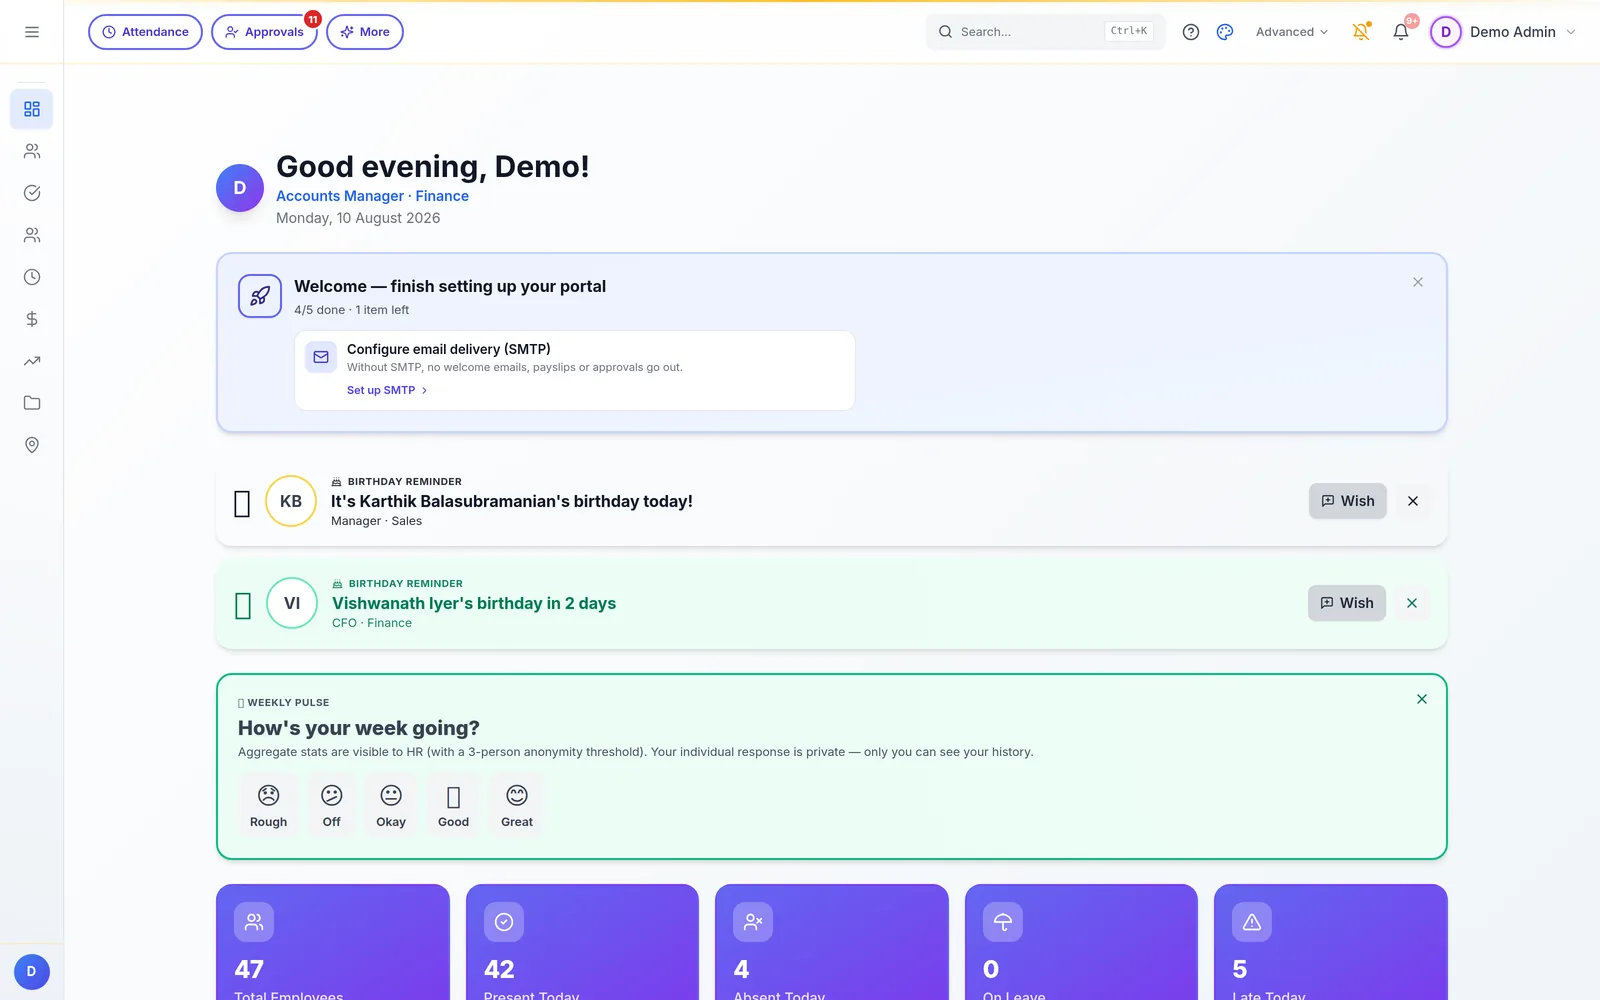
Task: Open the first people icon in sidebar
Action: 32,151
